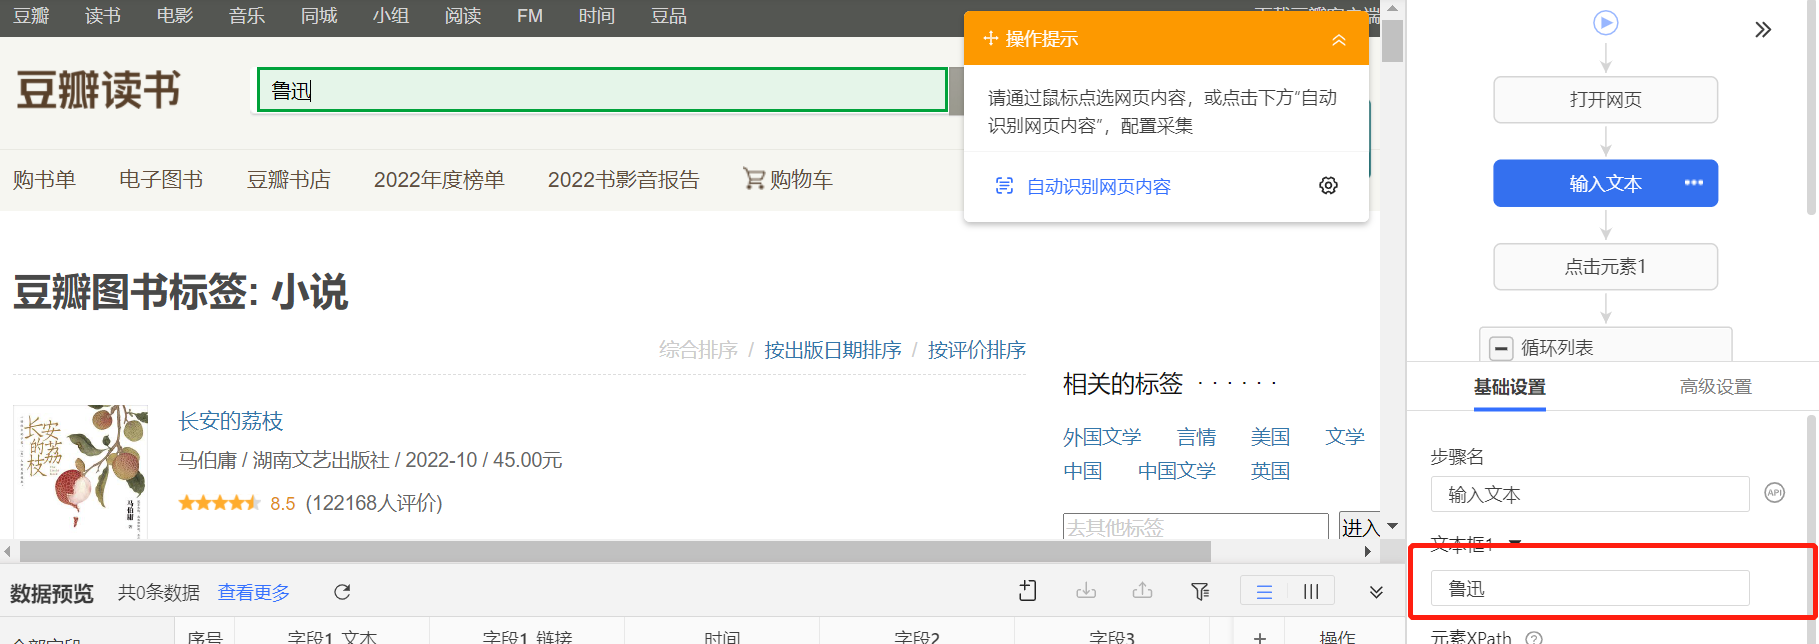Collapse the 循环列表 loop node
This screenshot has width=1819, height=644.
[1500, 348]
